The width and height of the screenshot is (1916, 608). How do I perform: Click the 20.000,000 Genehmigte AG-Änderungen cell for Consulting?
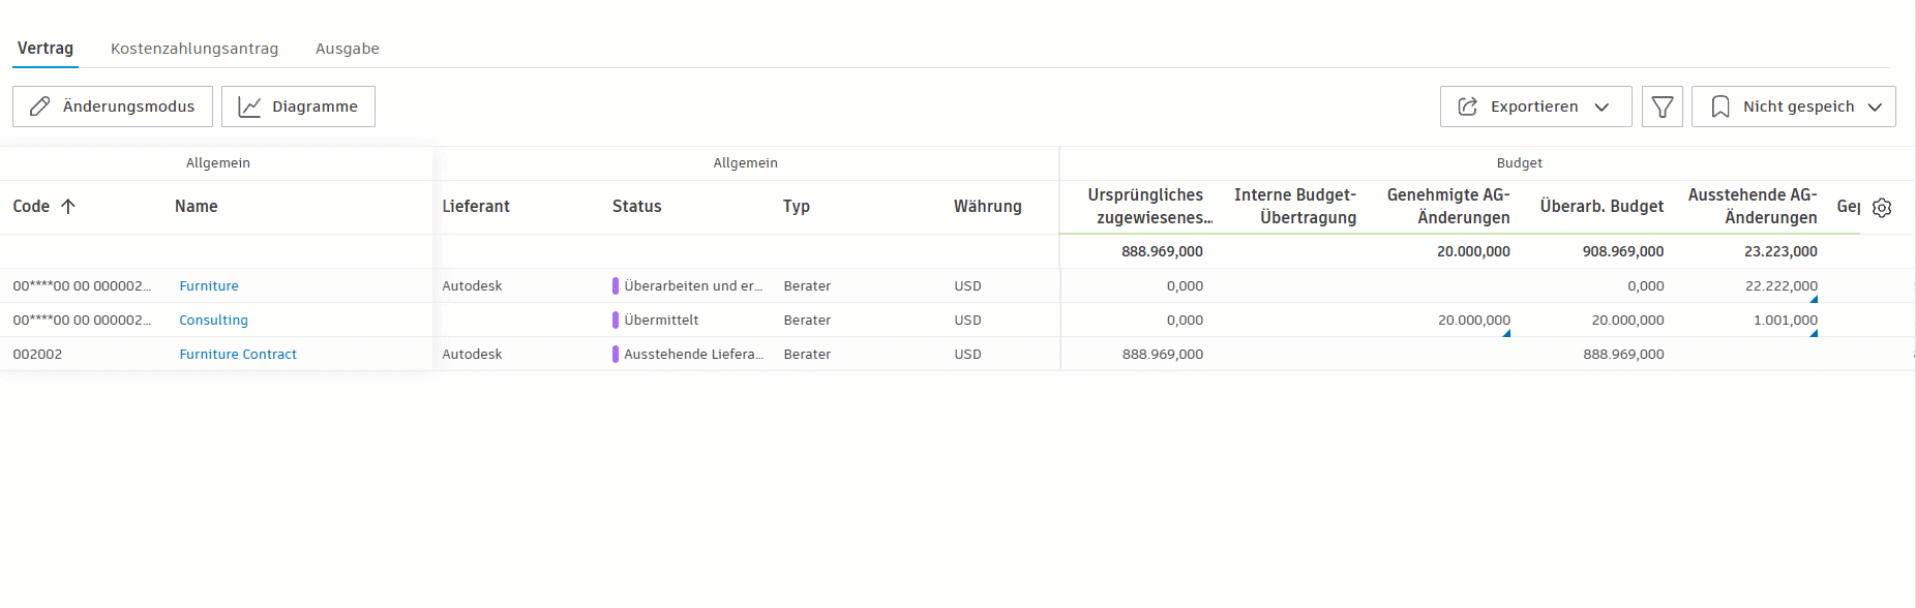1473,320
